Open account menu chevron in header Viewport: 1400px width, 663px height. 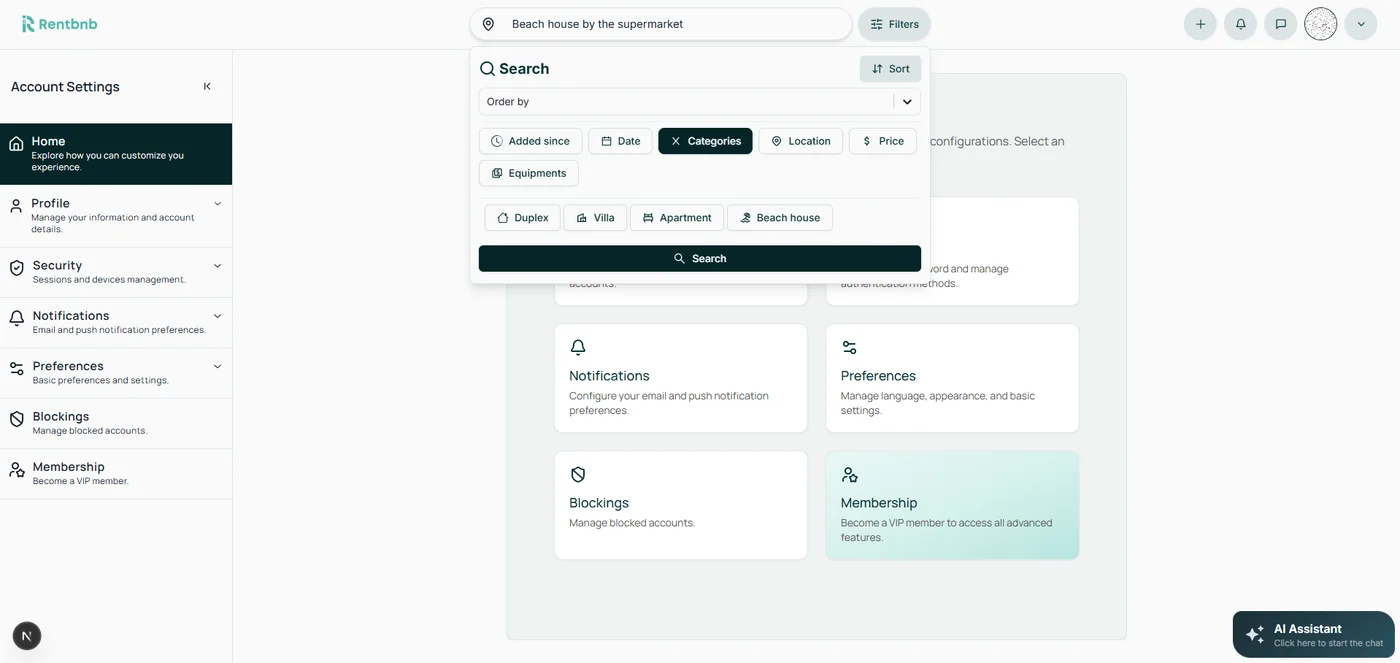click(1360, 24)
